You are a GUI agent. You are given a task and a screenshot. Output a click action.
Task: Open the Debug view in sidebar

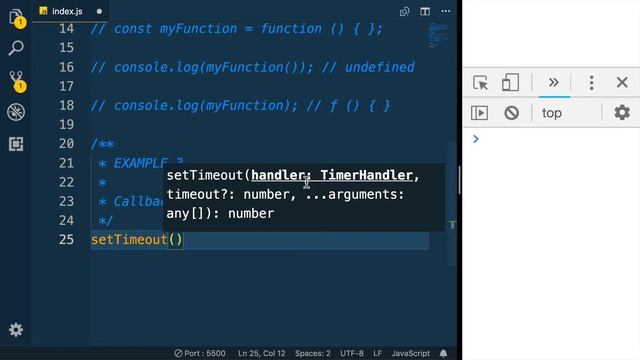click(x=16, y=112)
